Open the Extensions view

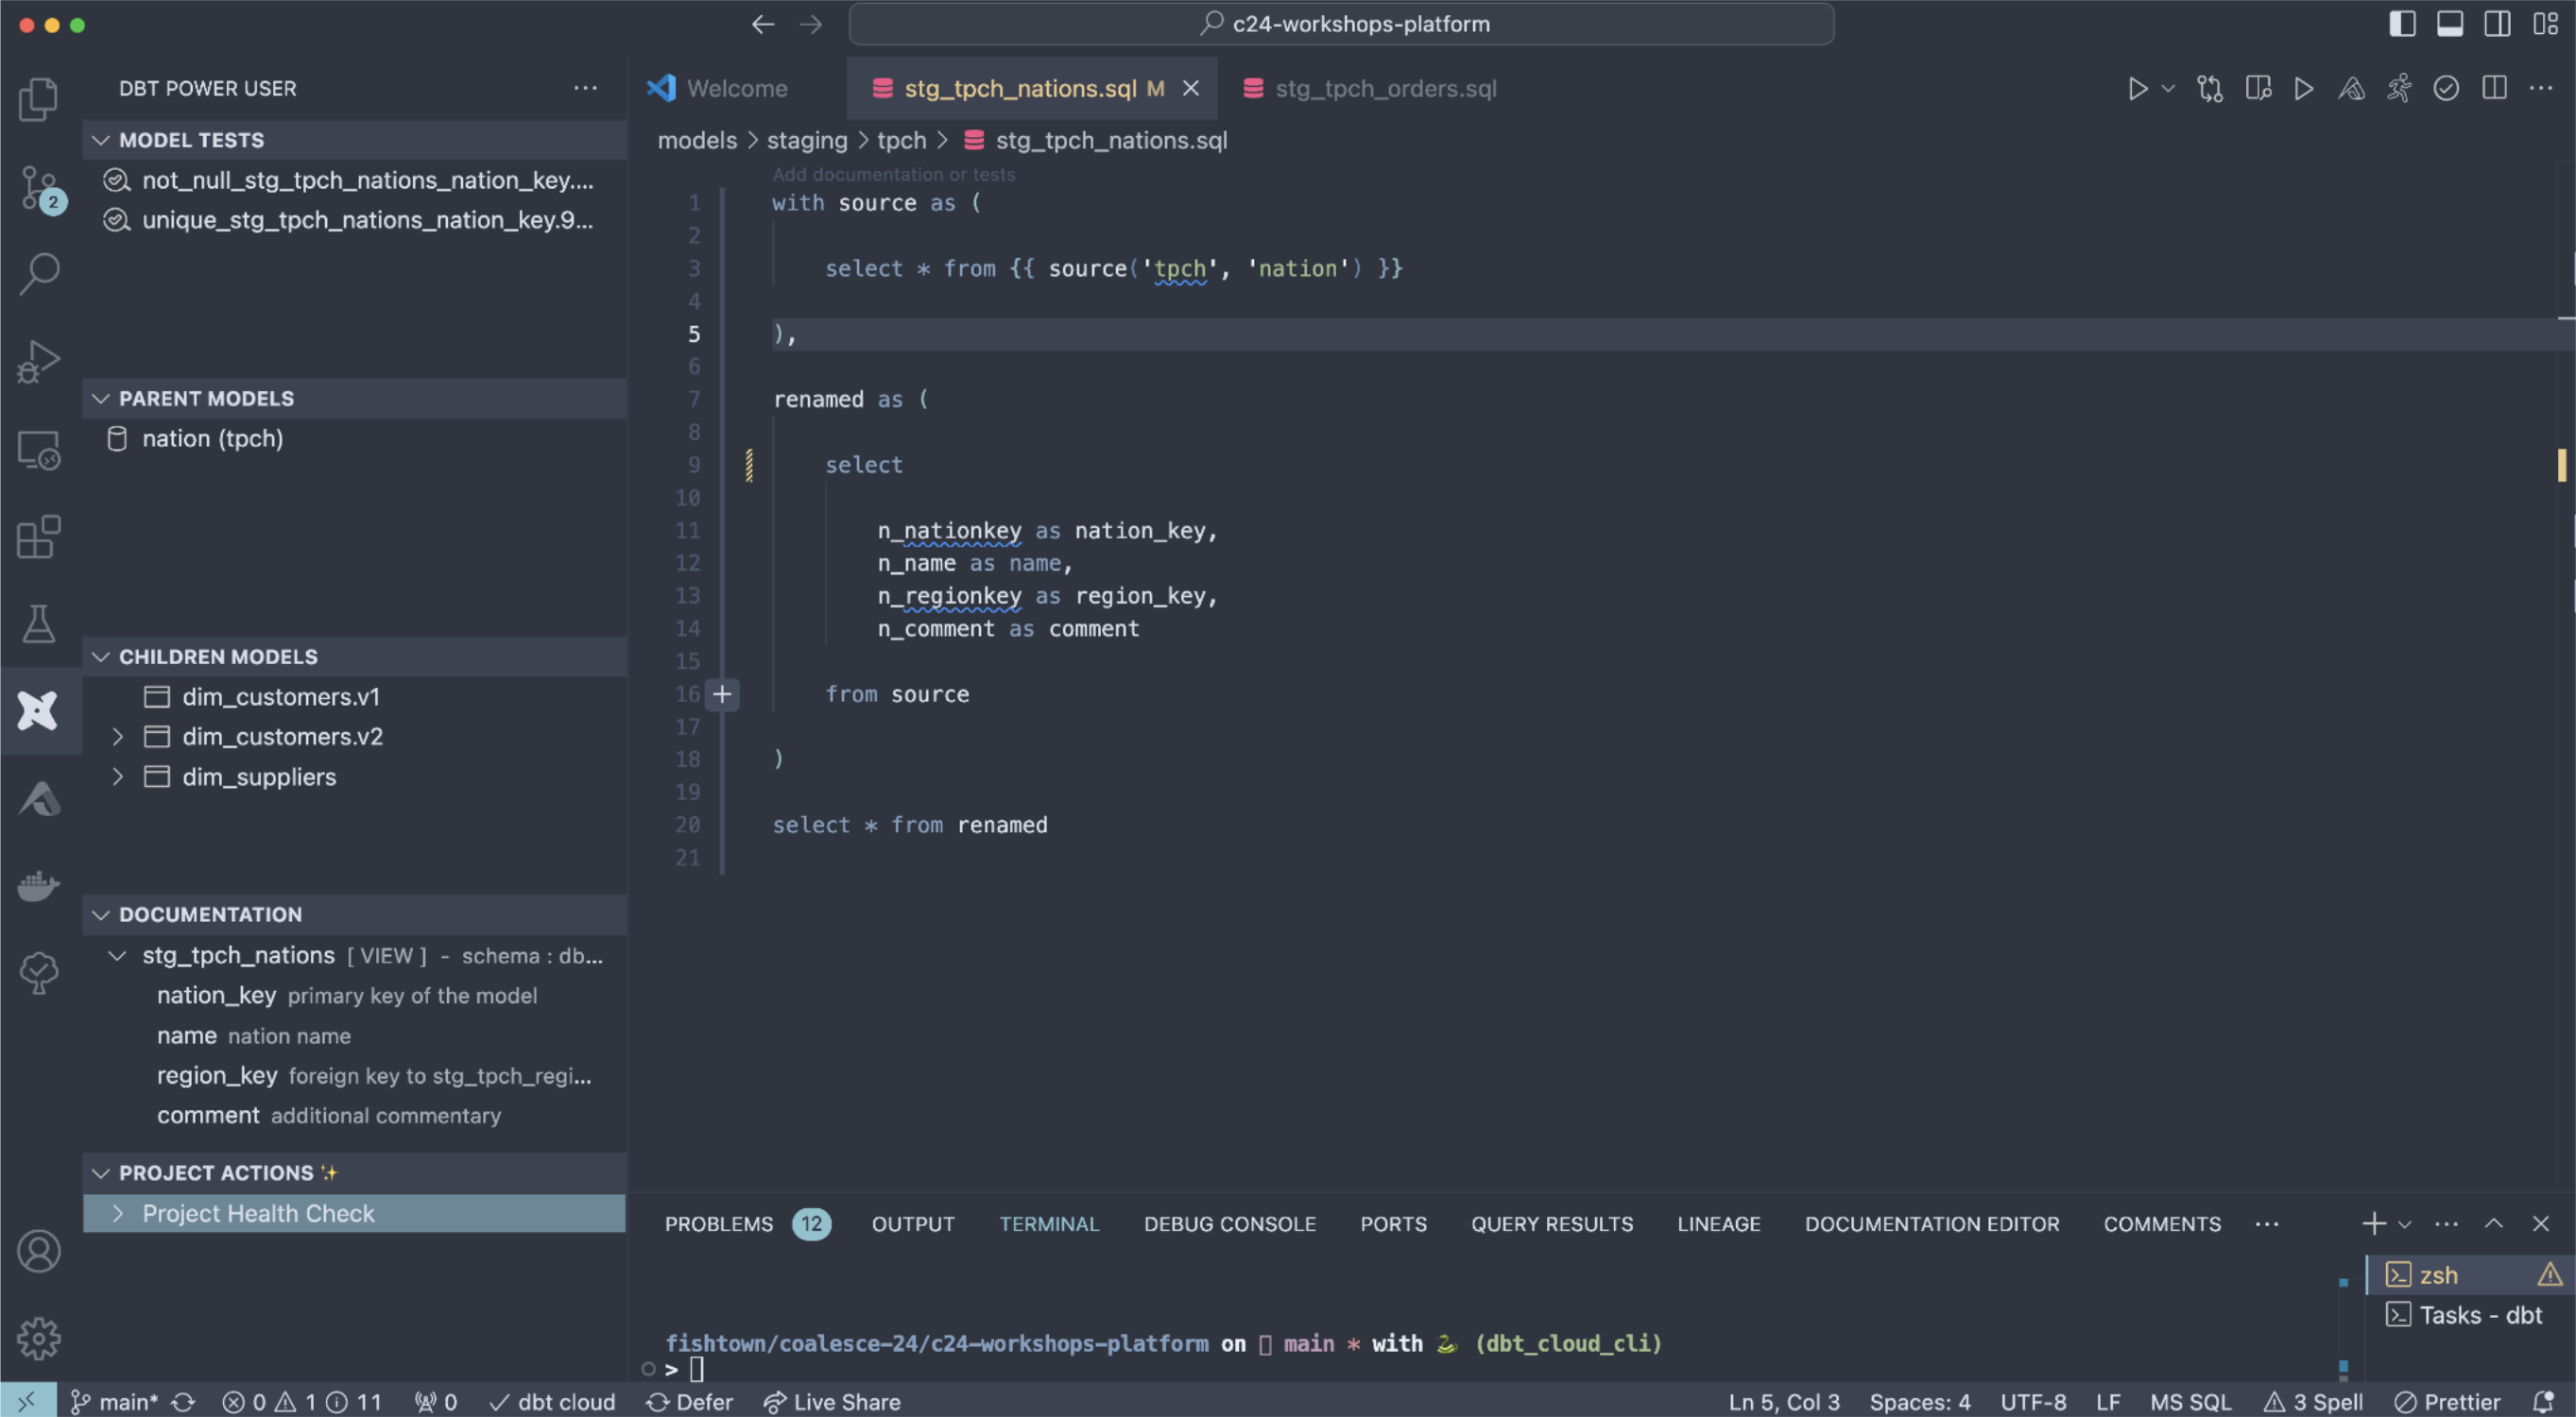(x=38, y=537)
